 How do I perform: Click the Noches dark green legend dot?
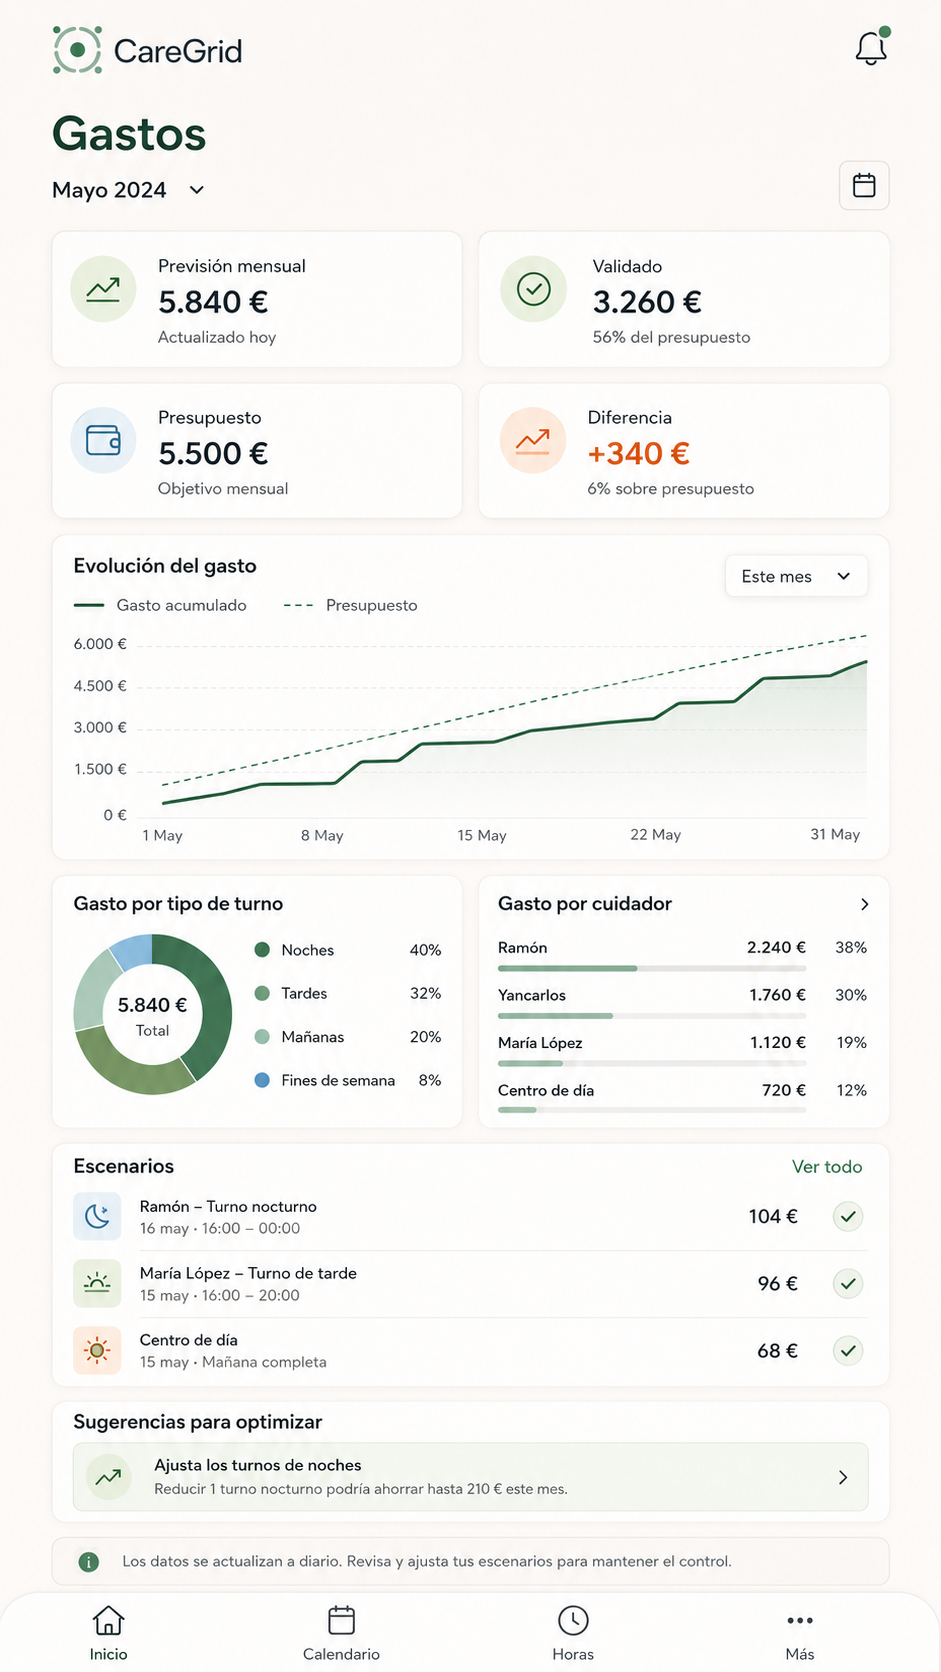(x=262, y=950)
